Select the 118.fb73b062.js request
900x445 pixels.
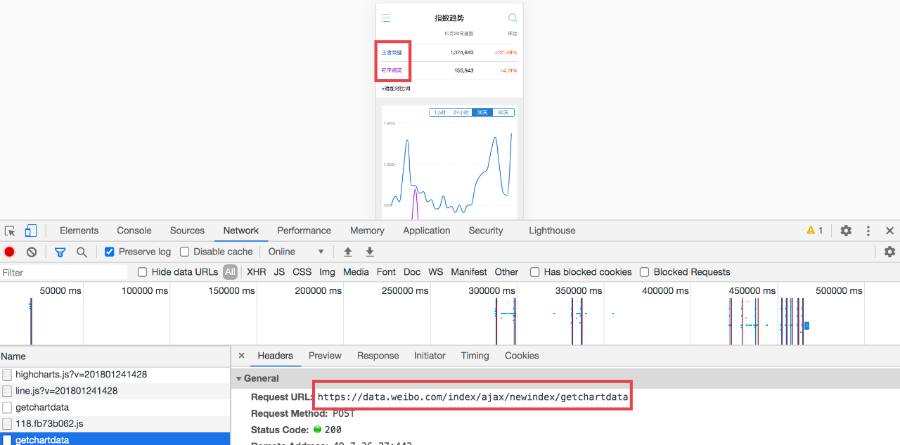(x=115, y=424)
